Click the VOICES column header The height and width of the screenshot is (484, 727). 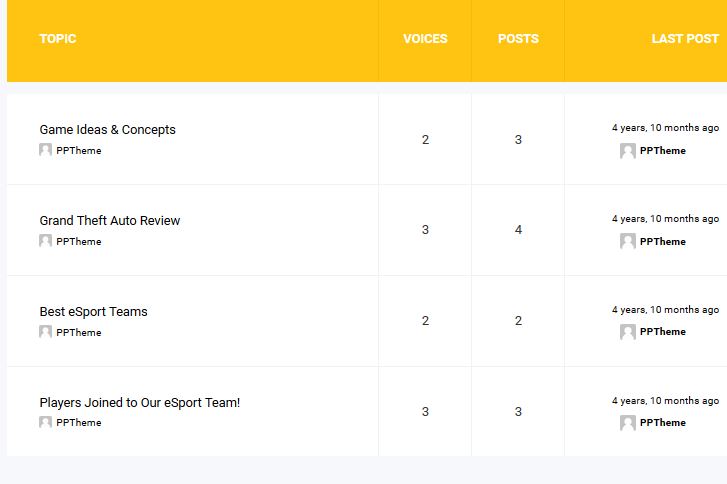pyautogui.click(x=425, y=38)
